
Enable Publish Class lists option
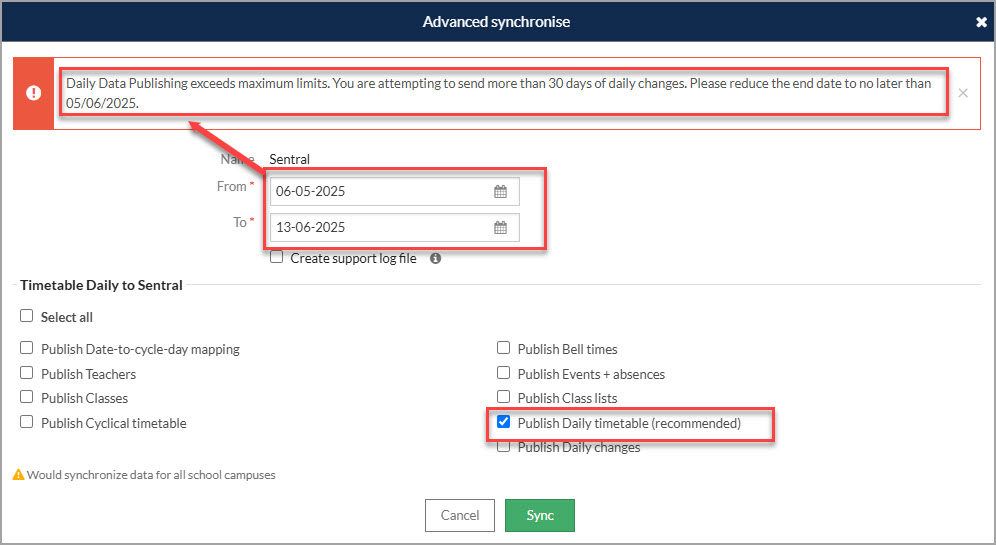coord(503,397)
